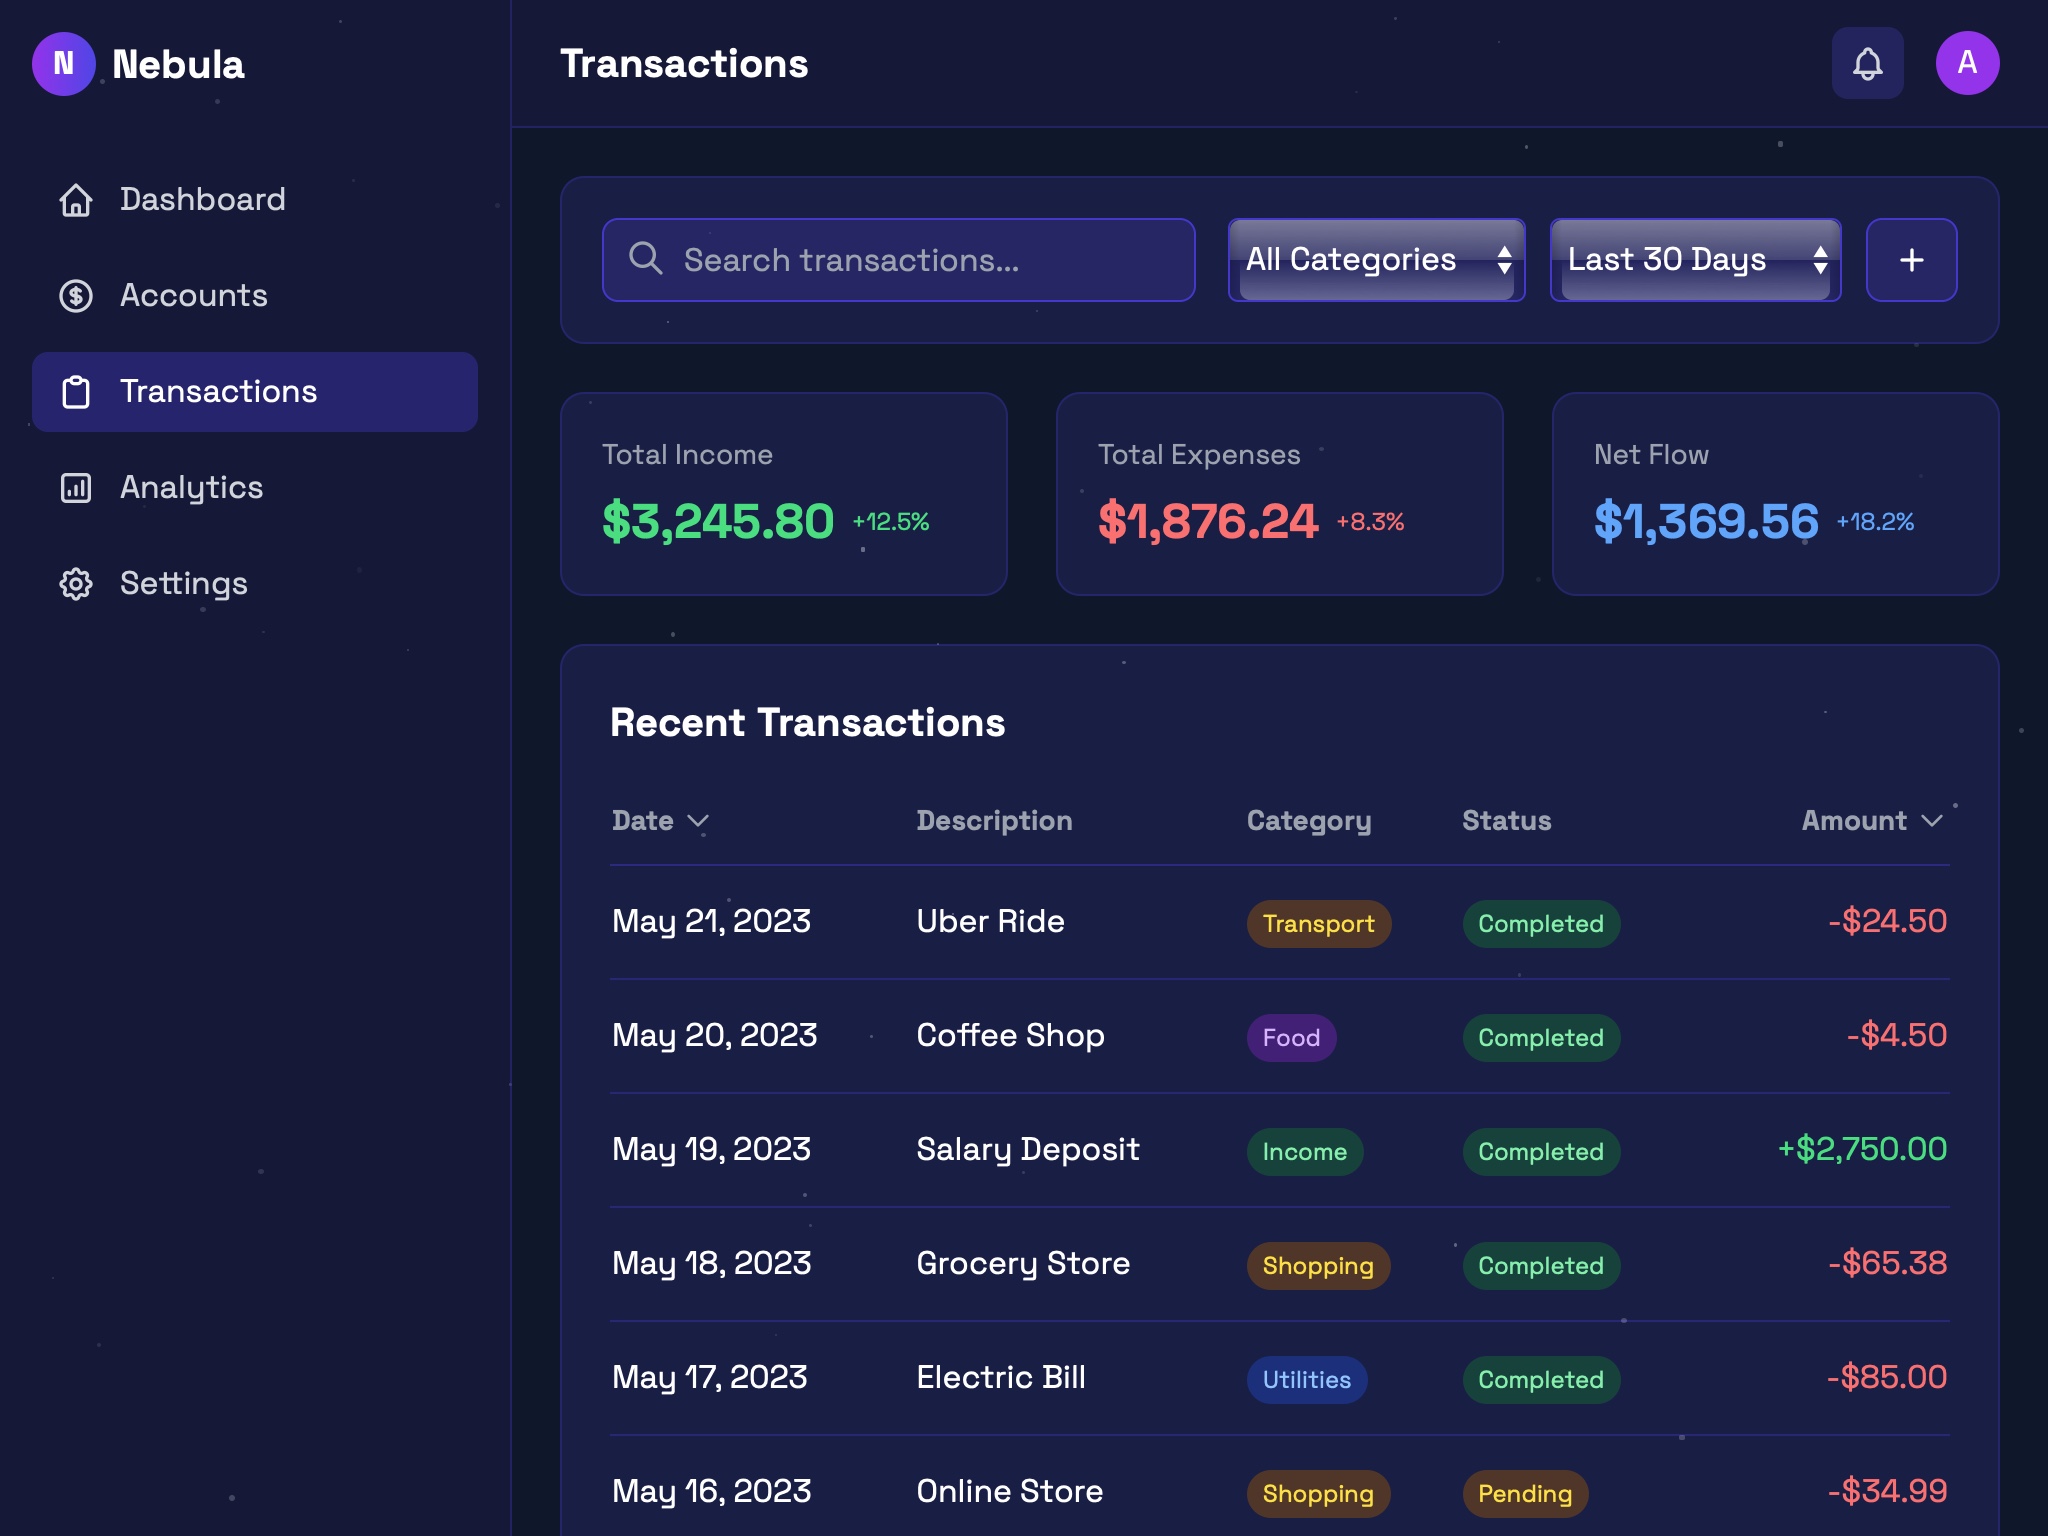Screen dimensions: 2048x1536
Task: Click the Accounts dollar icon
Action: pos(76,296)
